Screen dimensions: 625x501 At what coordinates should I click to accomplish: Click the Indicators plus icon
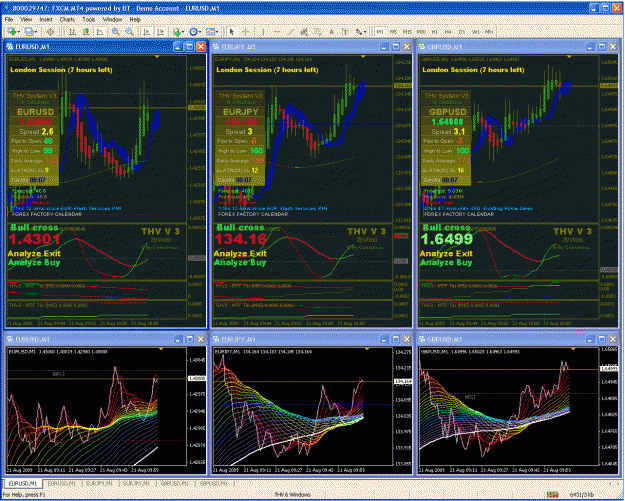coord(176,32)
